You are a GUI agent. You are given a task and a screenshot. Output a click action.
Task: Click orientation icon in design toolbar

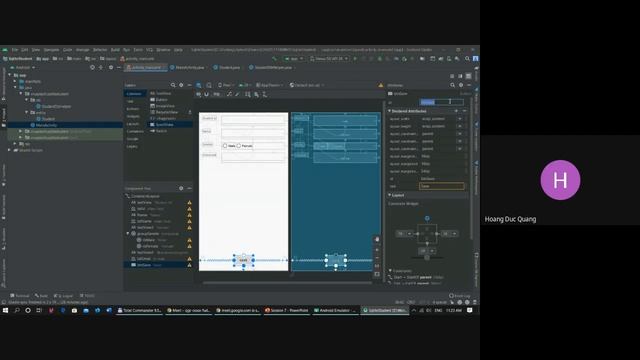click(x=209, y=85)
